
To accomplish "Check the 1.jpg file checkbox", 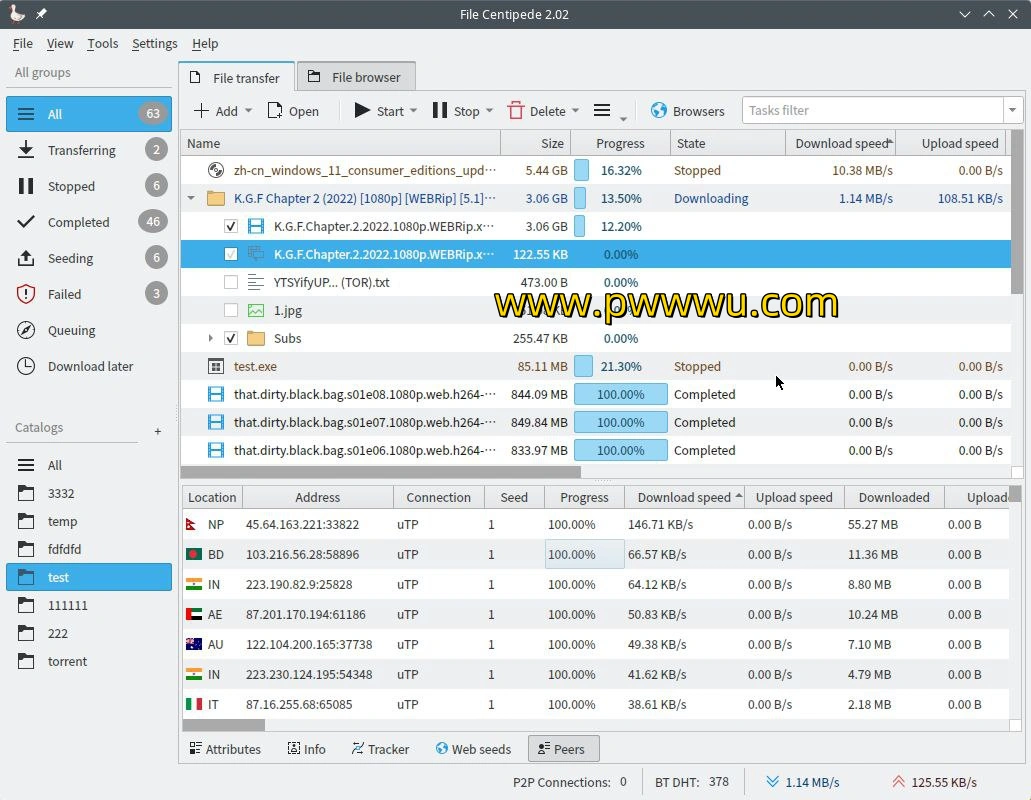I will (231, 310).
